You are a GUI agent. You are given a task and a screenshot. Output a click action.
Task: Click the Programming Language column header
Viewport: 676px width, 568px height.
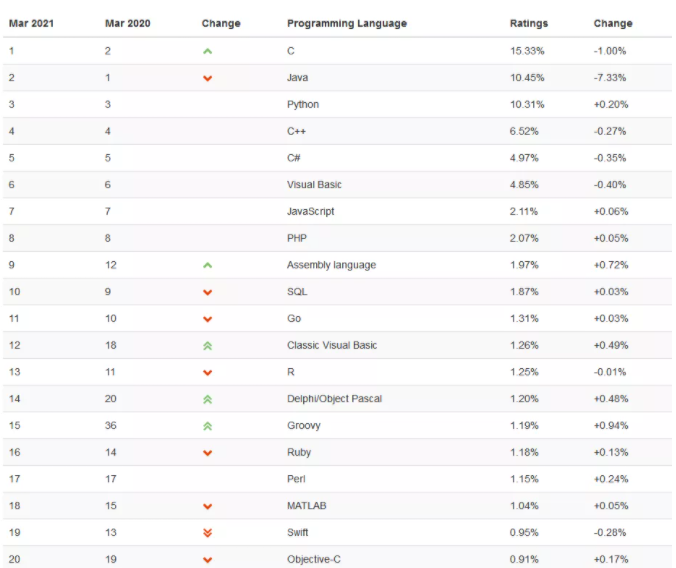(347, 23)
